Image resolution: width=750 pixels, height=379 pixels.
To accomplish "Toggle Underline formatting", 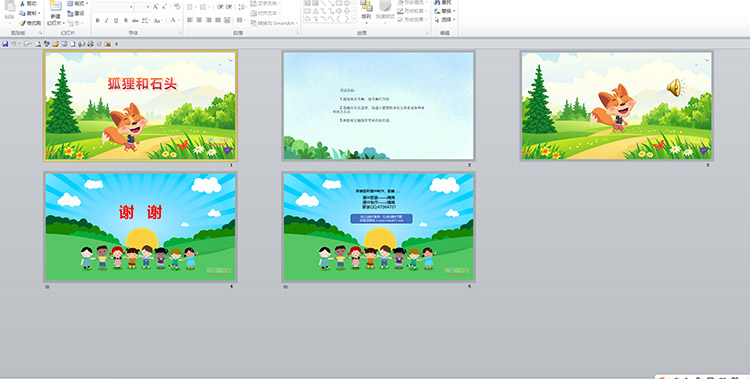I will pos(116,20).
